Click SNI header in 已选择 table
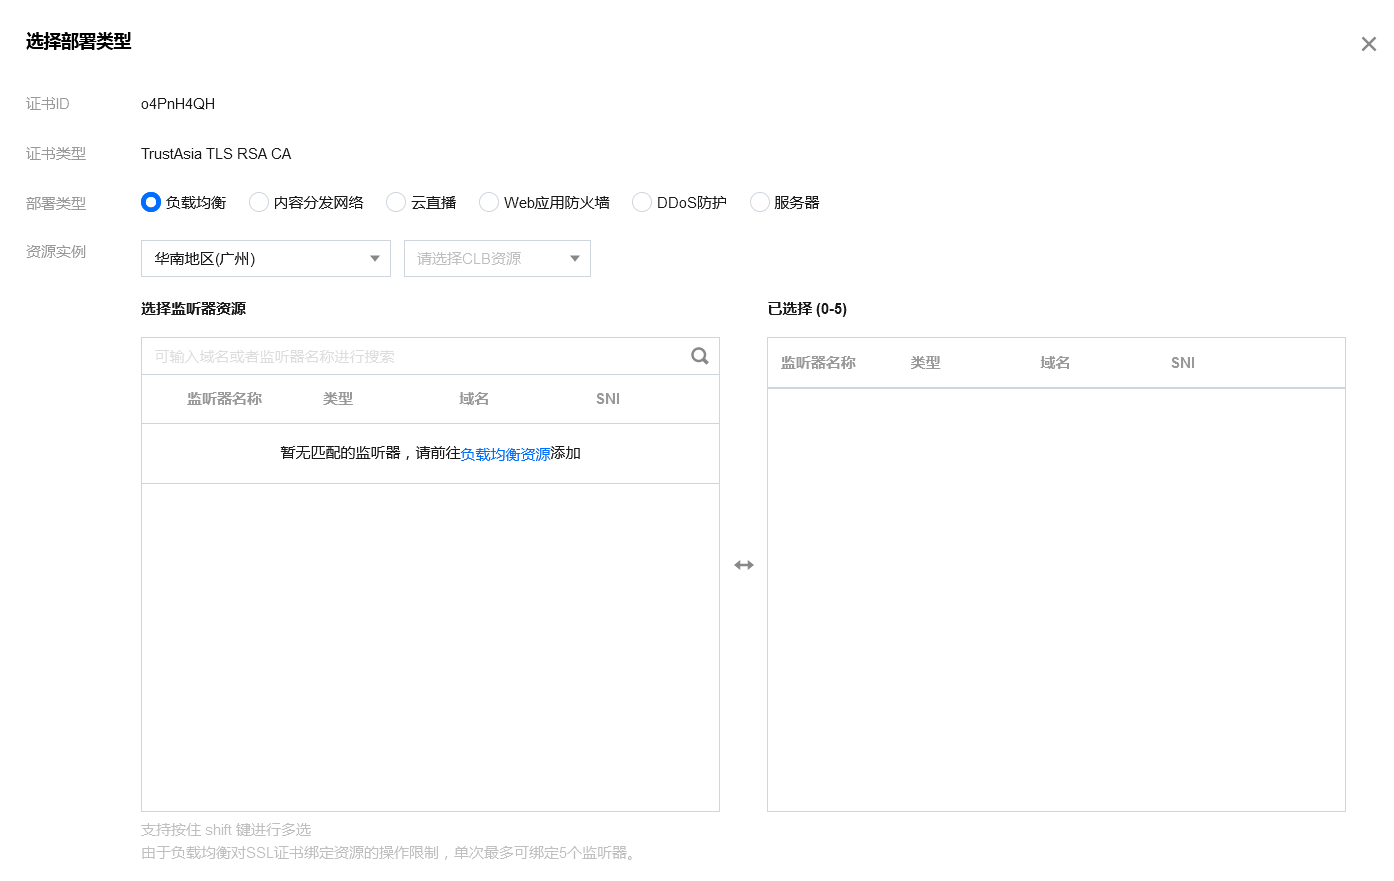 (1183, 363)
